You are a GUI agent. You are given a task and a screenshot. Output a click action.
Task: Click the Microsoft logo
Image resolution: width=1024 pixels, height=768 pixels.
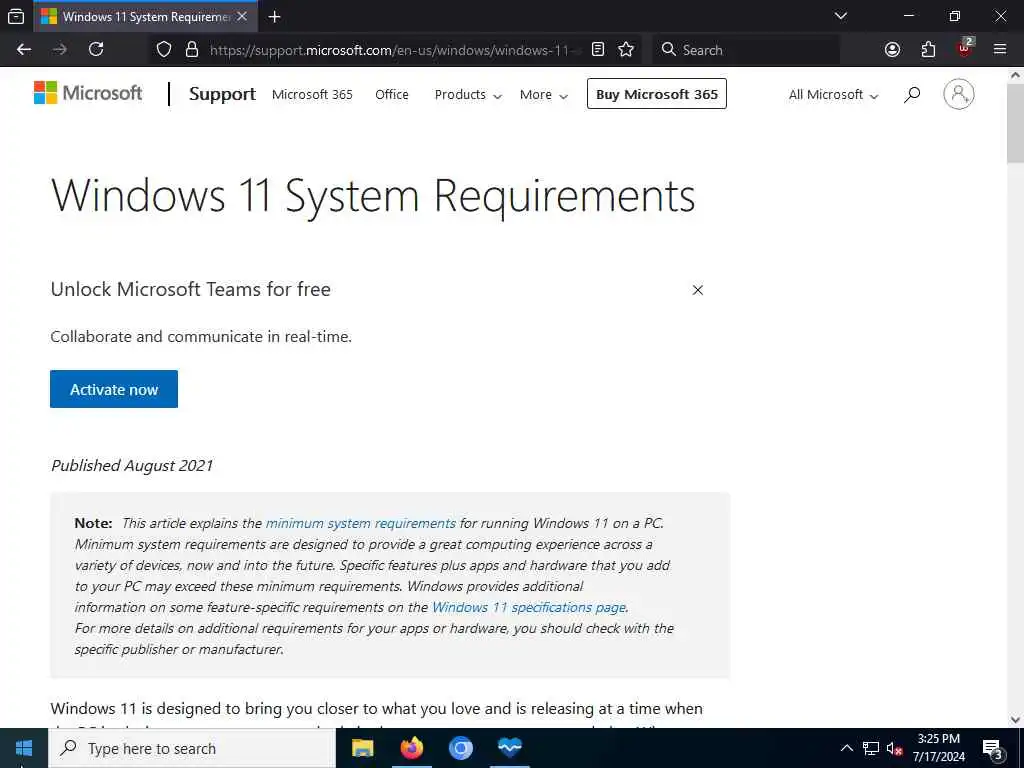[x=88, y=93]
